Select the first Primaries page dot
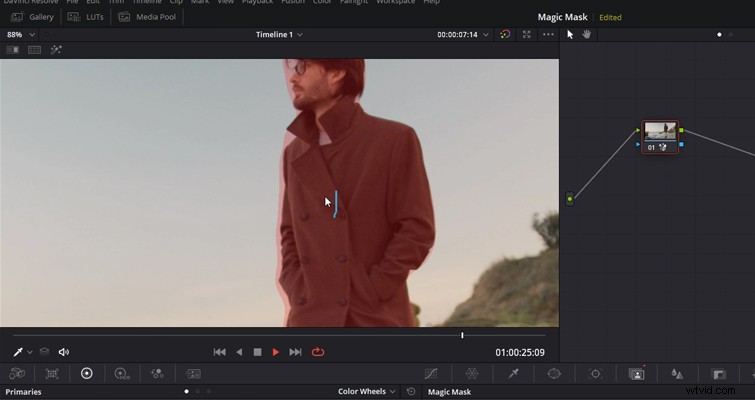This screenshot has height=400, width=755. pos(186,392)
